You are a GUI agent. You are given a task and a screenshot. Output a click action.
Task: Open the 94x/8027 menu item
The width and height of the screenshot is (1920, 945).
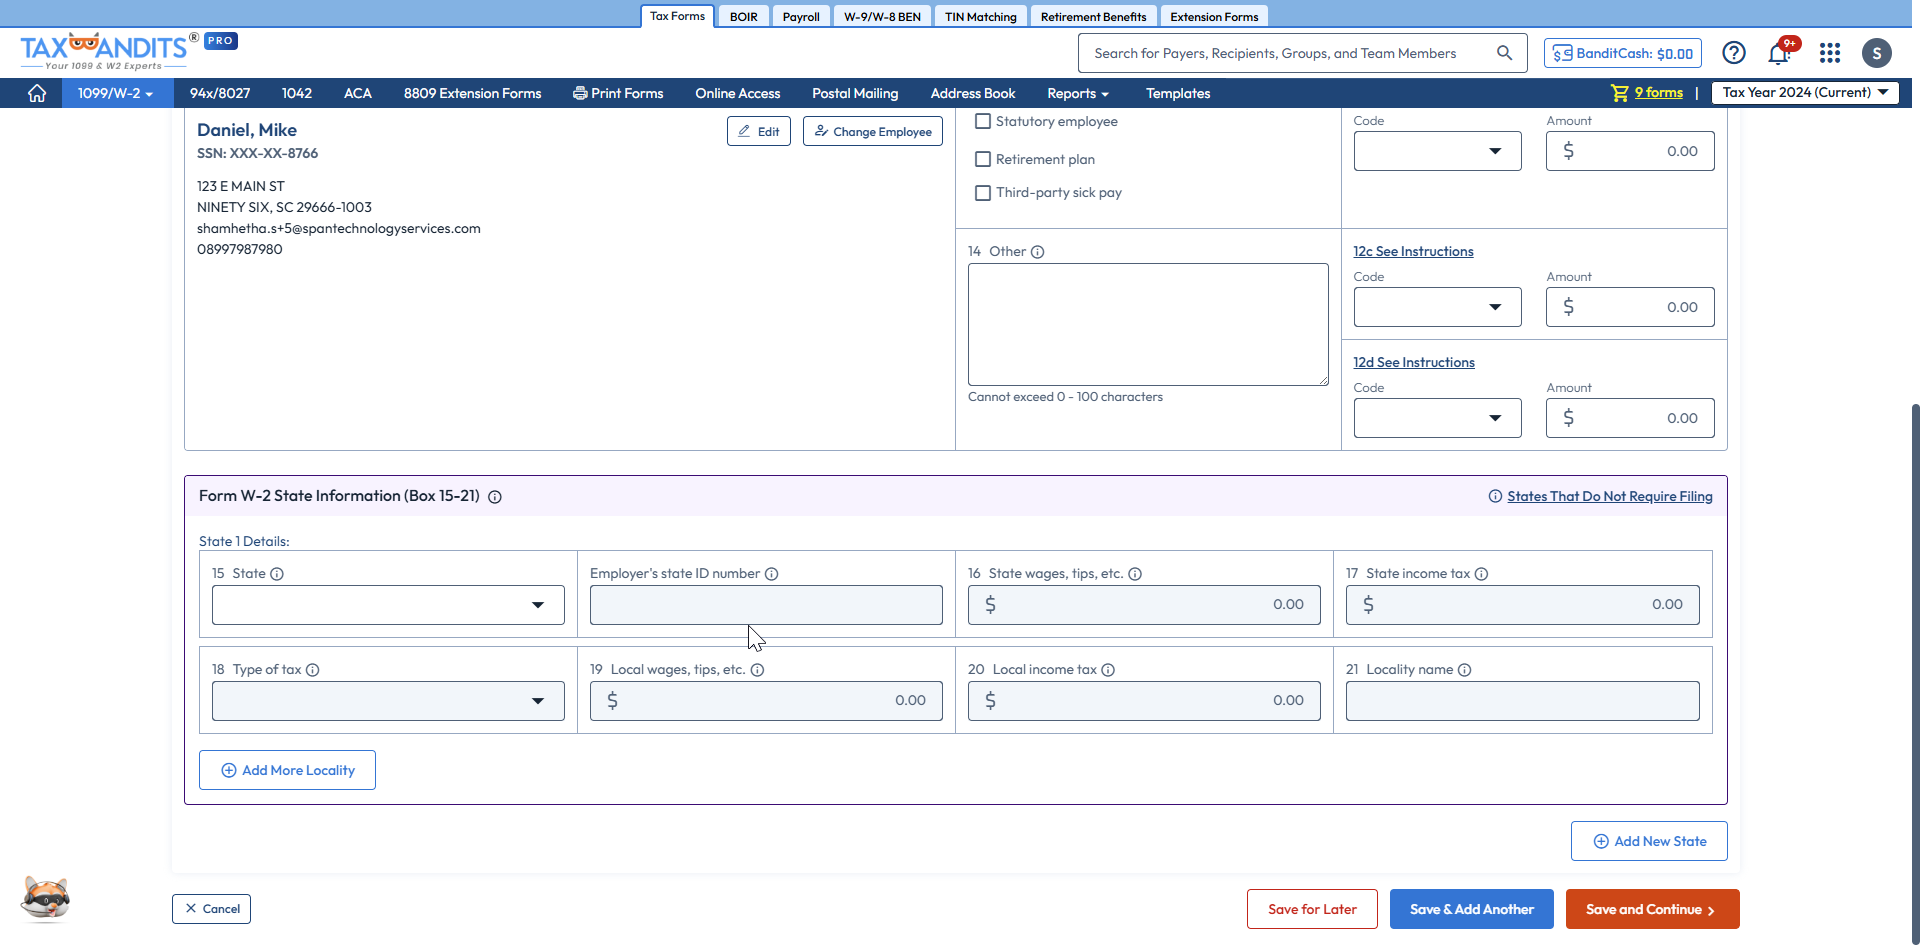pyautogui.click(x=220, y=93)
